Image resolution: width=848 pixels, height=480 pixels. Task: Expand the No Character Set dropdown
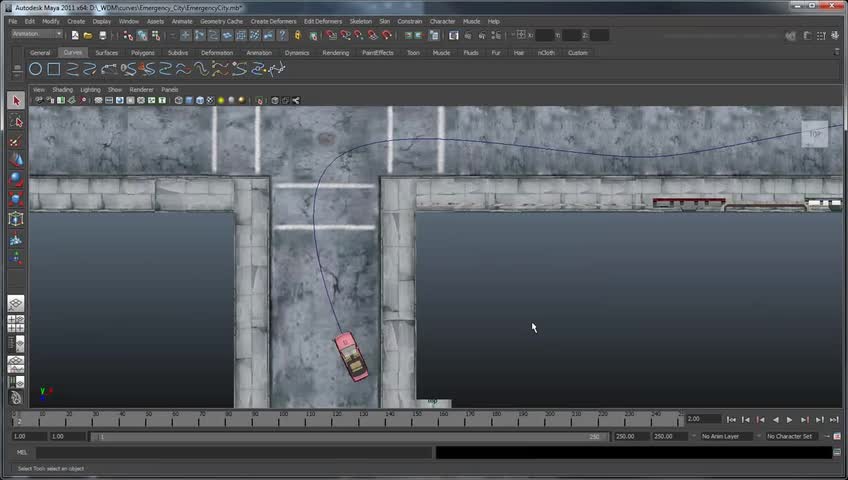[790, 436]
